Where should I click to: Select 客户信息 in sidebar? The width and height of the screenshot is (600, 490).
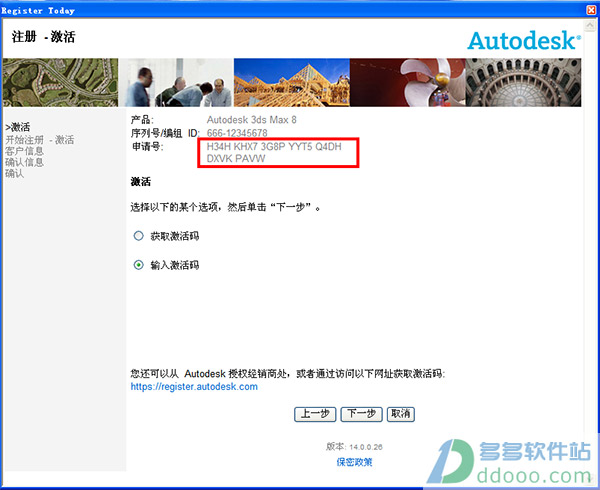coord(24,151)
